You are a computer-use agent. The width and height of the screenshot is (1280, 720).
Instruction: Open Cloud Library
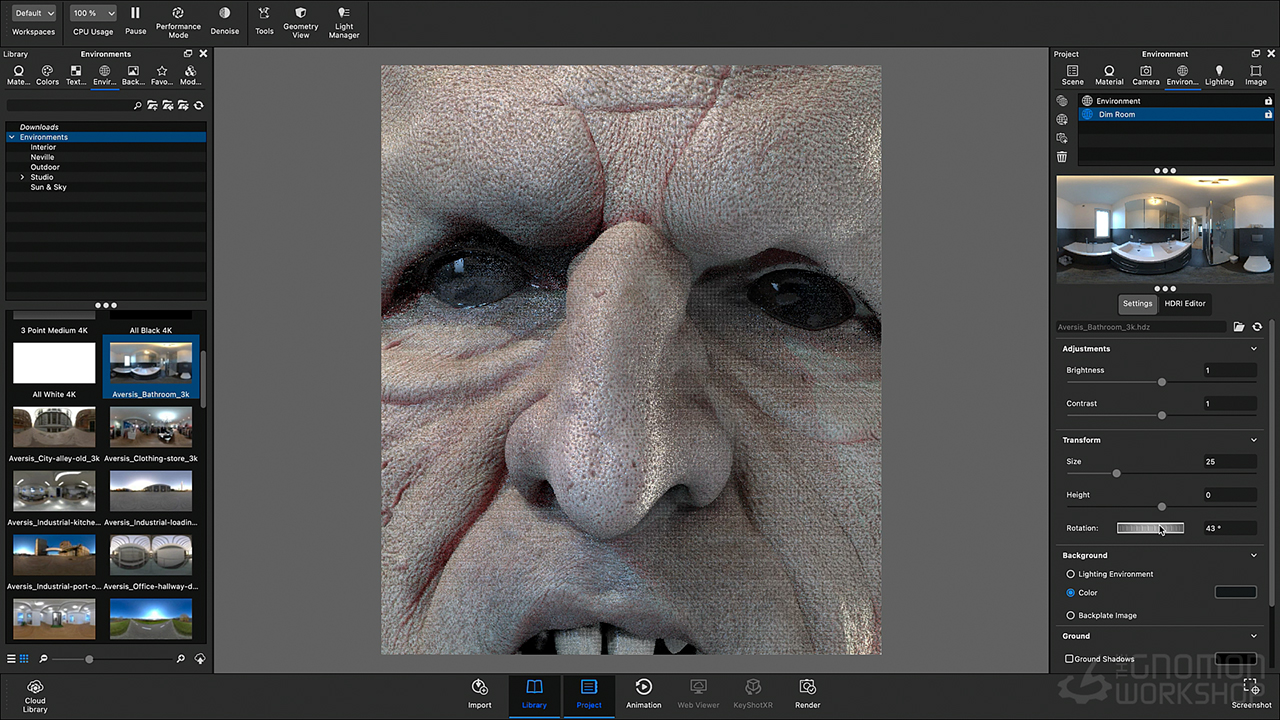point(35,687)
